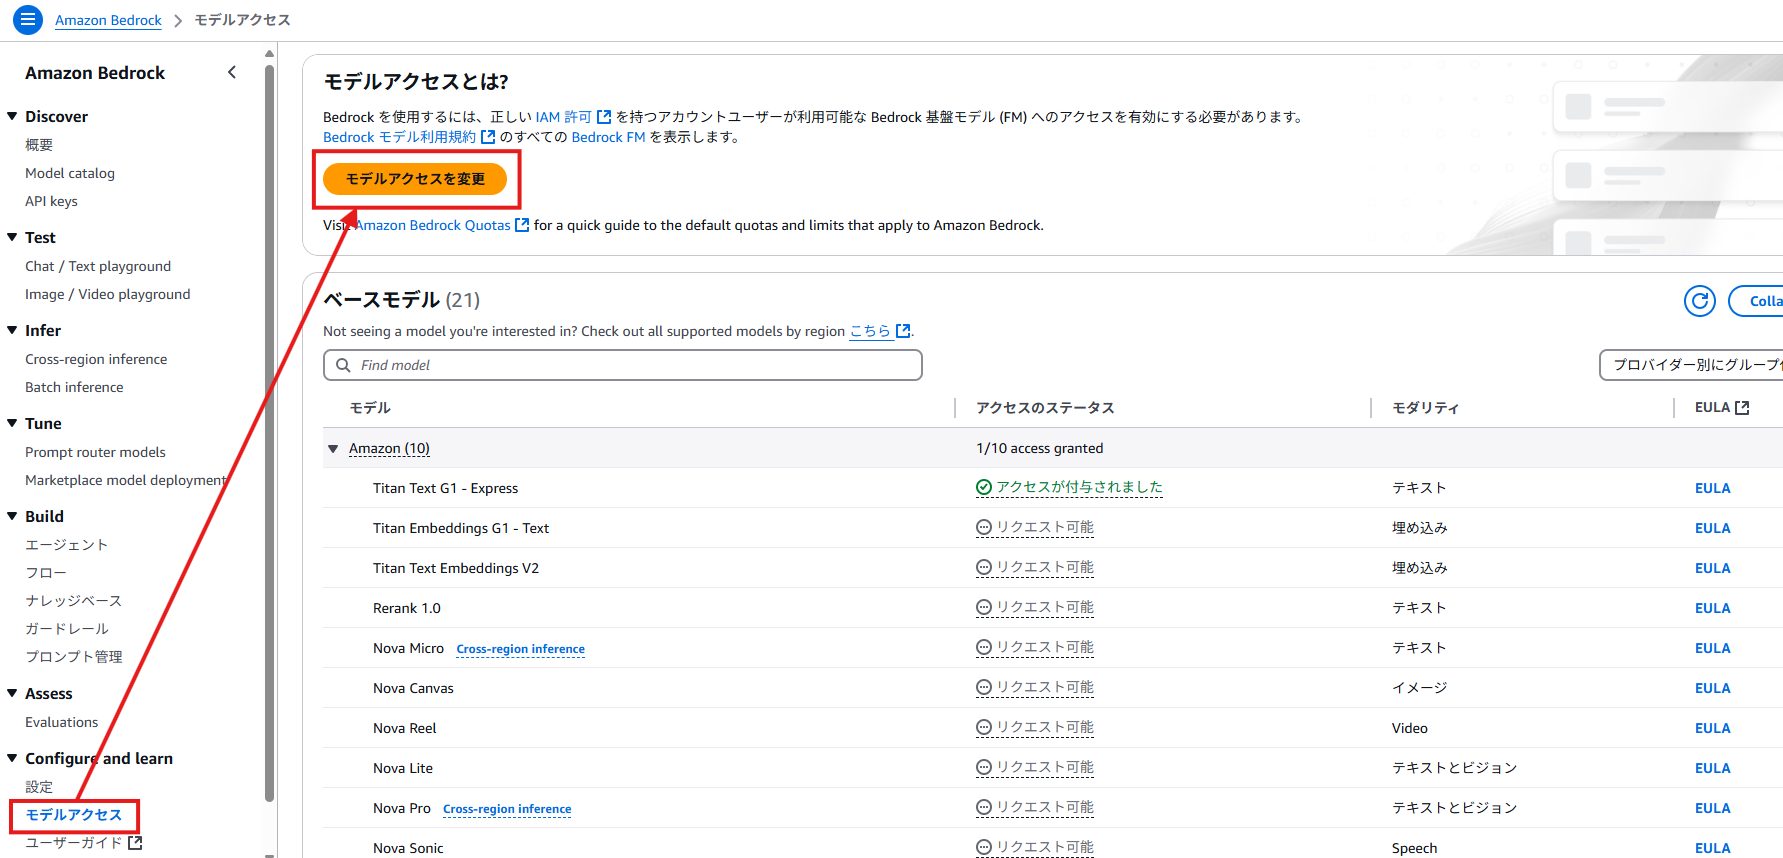Viewport: 1783px width, 858px height.
Task: Open 設定 in the sidebar
Action: [x=39, y=787]
